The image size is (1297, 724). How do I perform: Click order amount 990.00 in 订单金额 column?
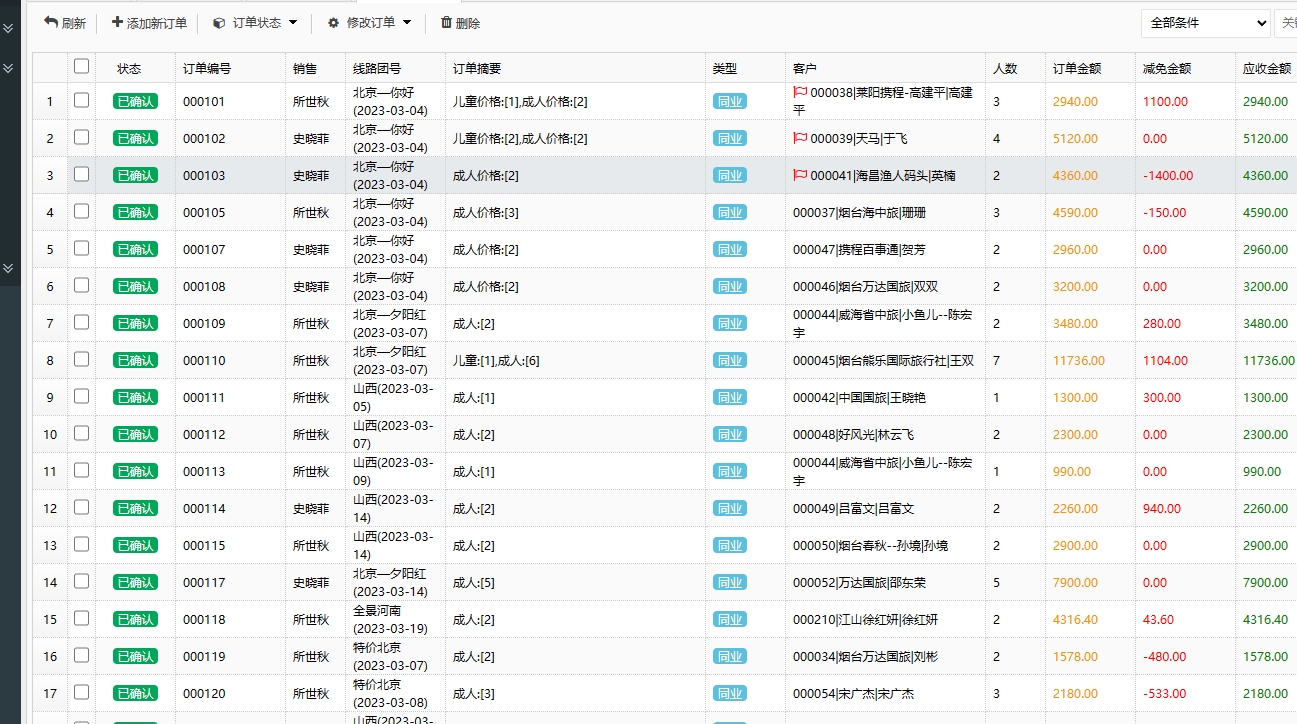tap(1072, 471)
